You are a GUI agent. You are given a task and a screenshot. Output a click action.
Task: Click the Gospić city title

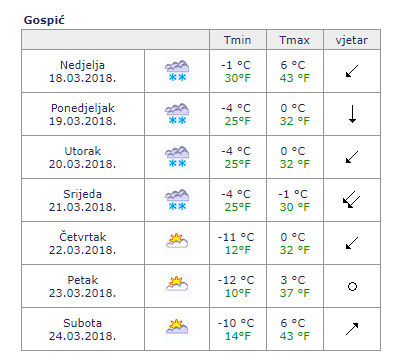click(x=44, y=20)
